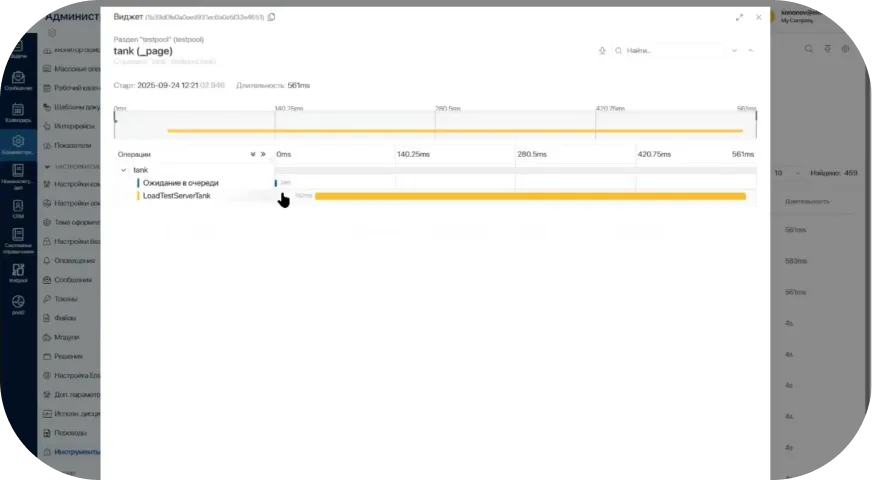Select the Ожидание в очереди operation
The image size is (872, 480).
(180, 183)
